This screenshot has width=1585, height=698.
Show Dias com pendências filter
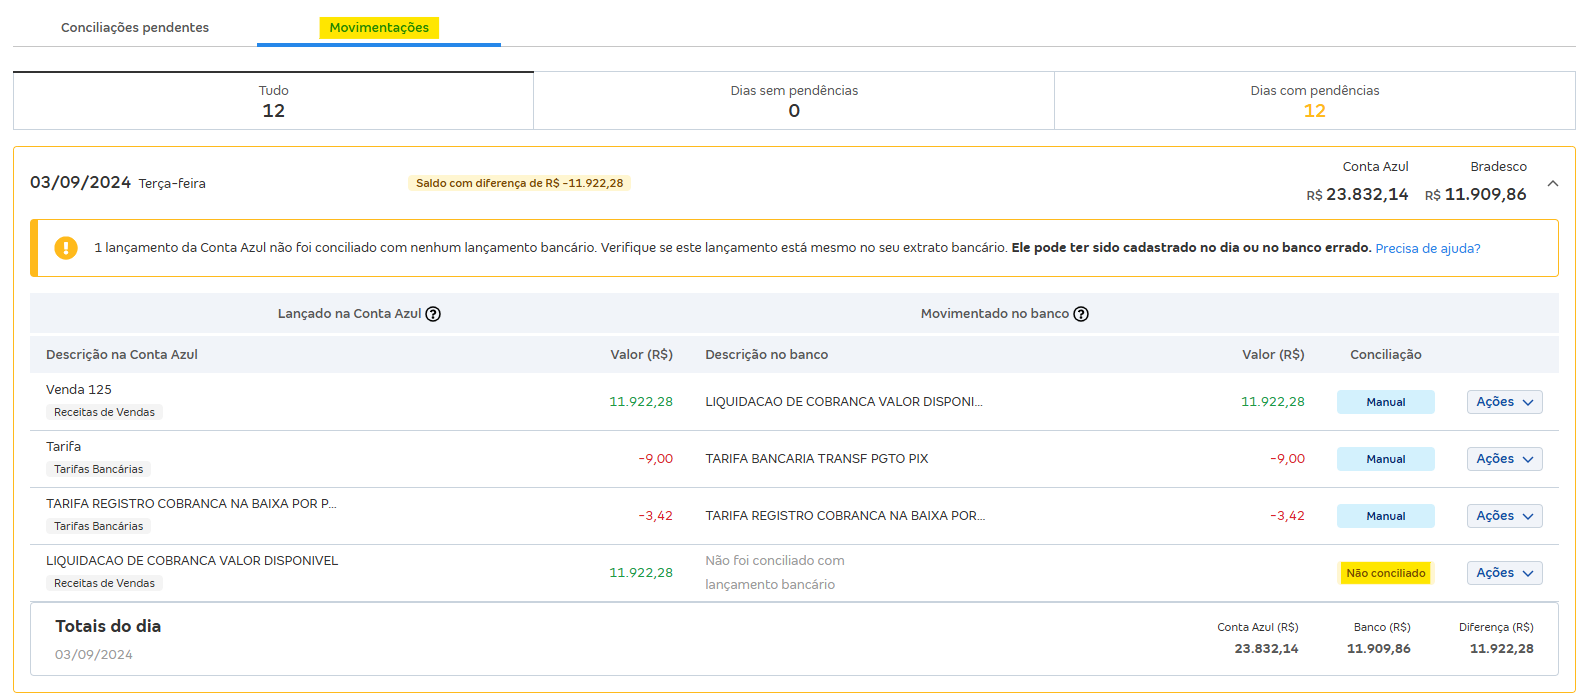pos(1314,101)
